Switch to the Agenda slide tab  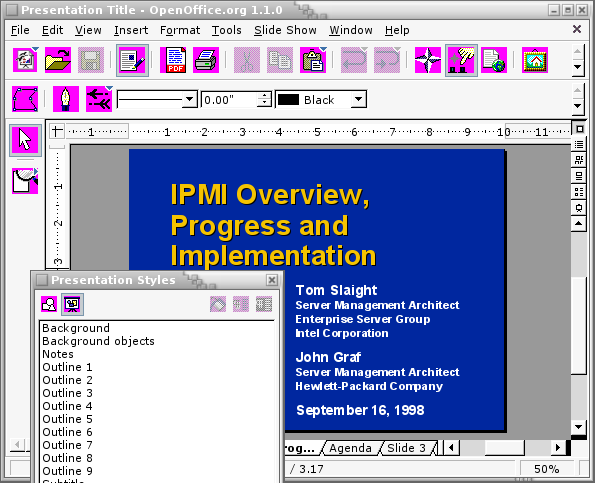pos(350,448)
